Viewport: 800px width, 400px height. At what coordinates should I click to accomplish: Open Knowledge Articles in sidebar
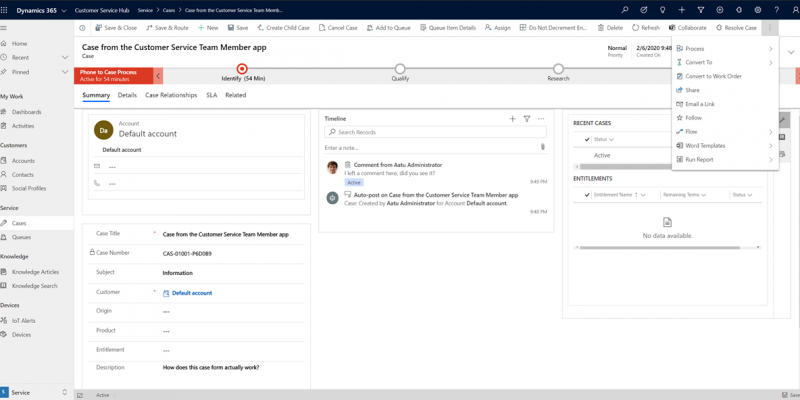tap(36, 272)
